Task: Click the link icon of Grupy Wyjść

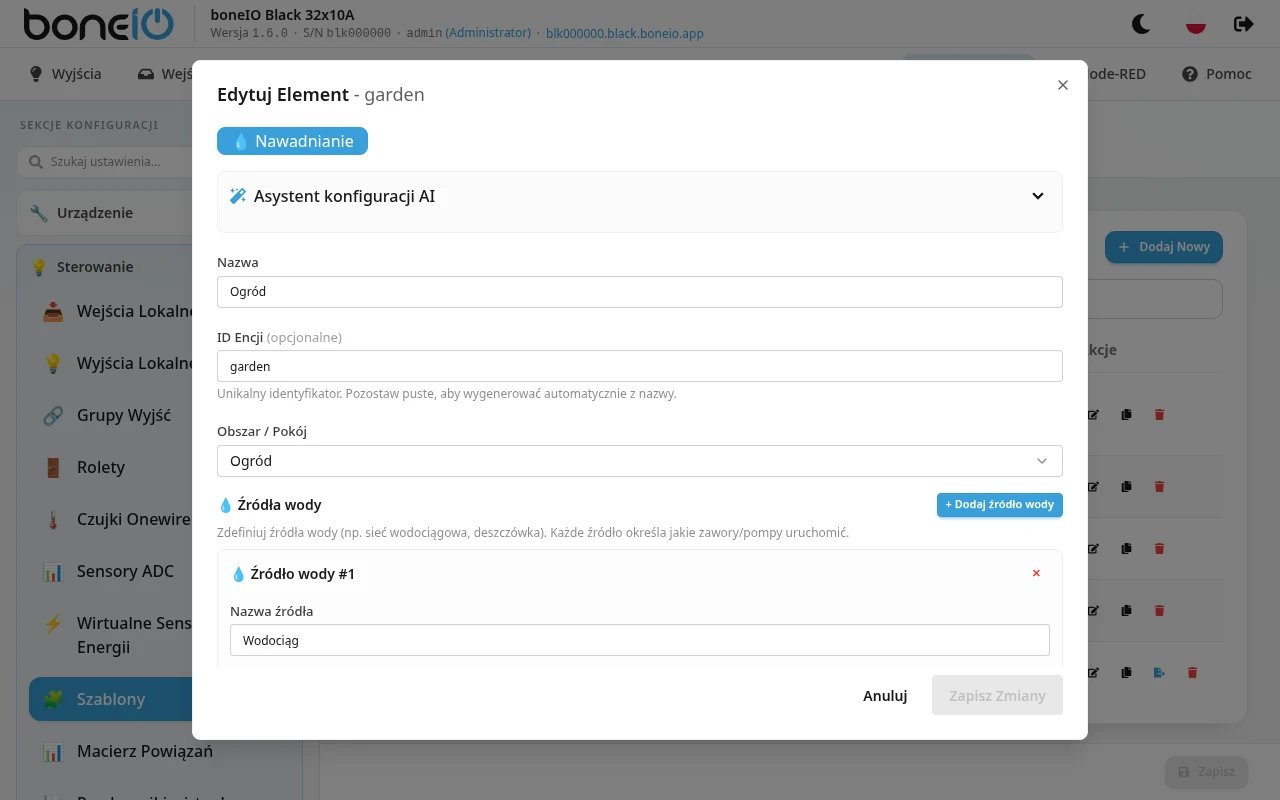Action: 53,415
